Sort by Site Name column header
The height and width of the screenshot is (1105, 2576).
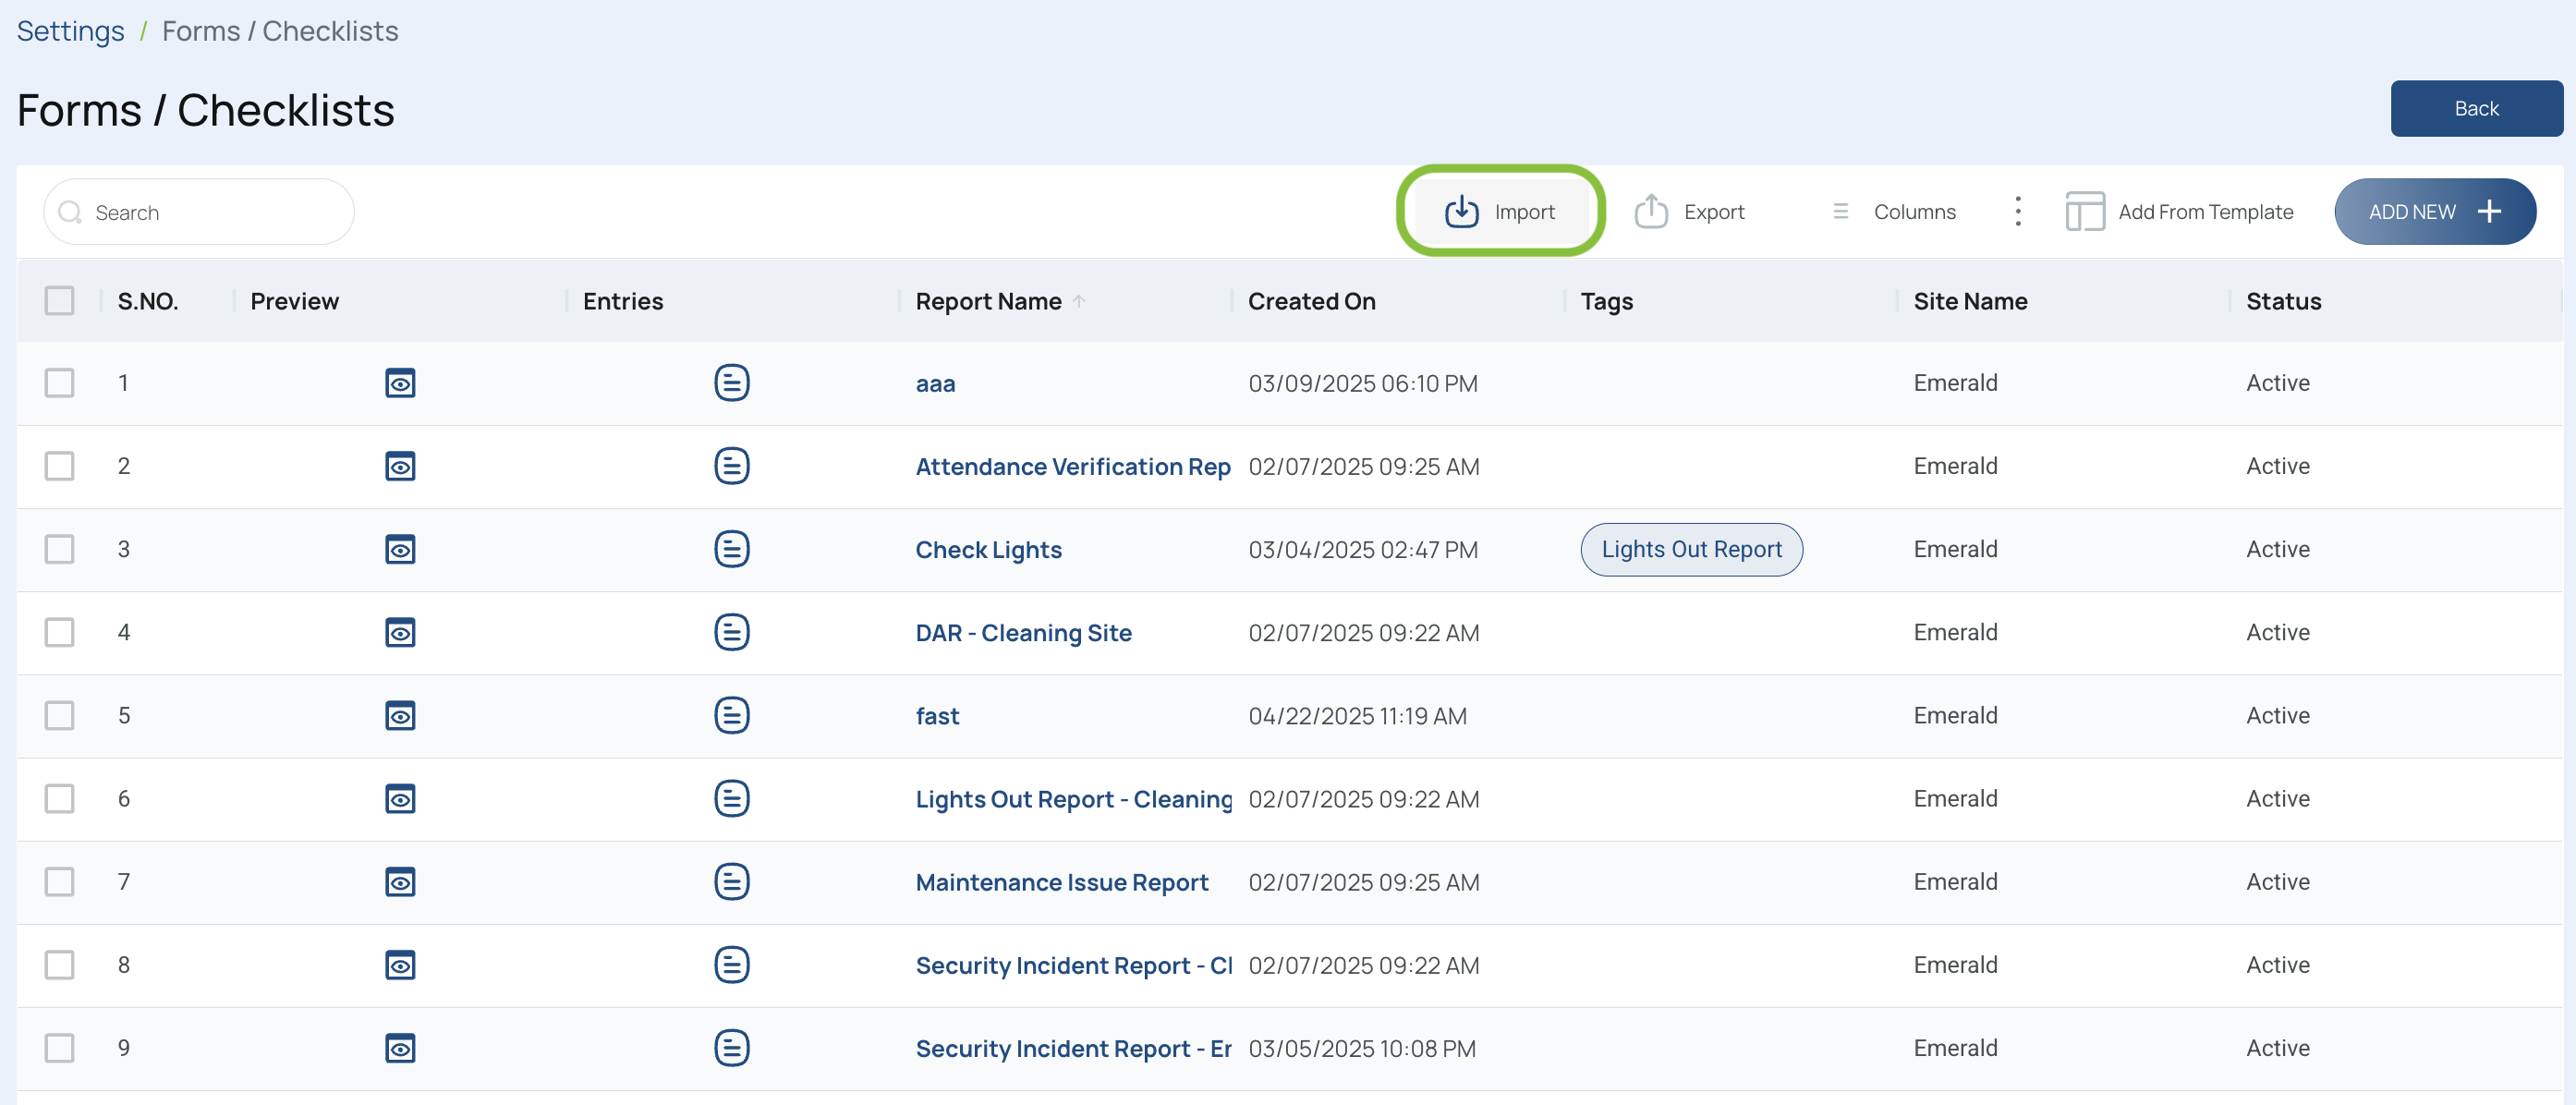[x=1970, y=301]
